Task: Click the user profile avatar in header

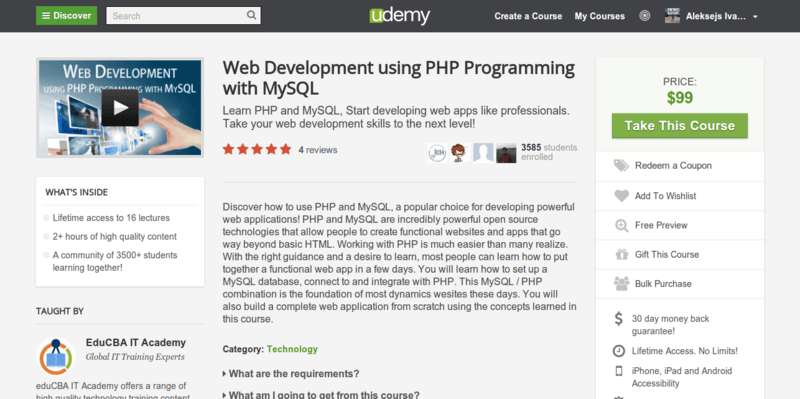Action: [672, 16]
